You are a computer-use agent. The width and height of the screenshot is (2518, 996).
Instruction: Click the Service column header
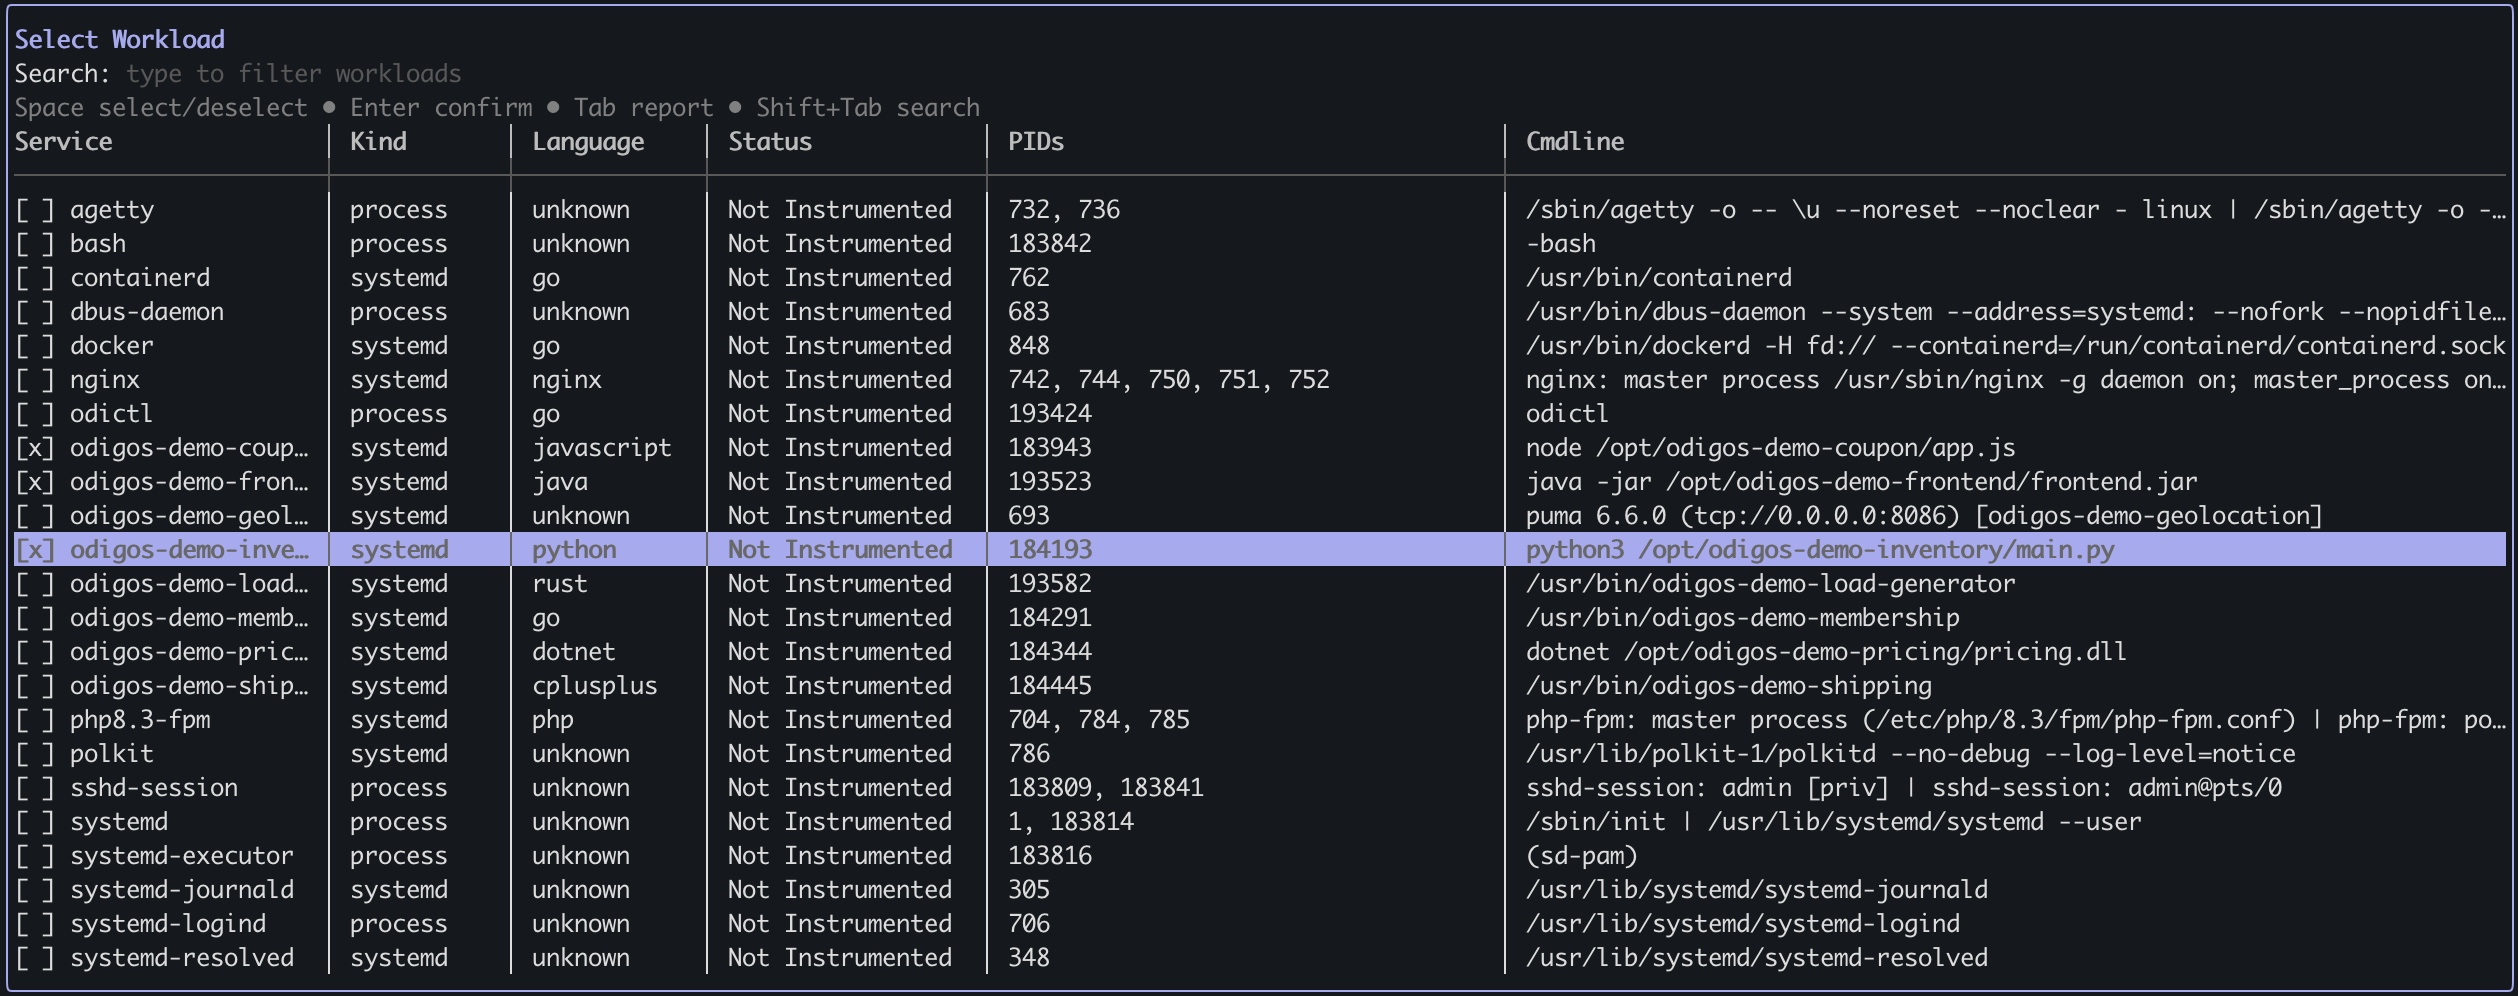[x=64, y=142]
